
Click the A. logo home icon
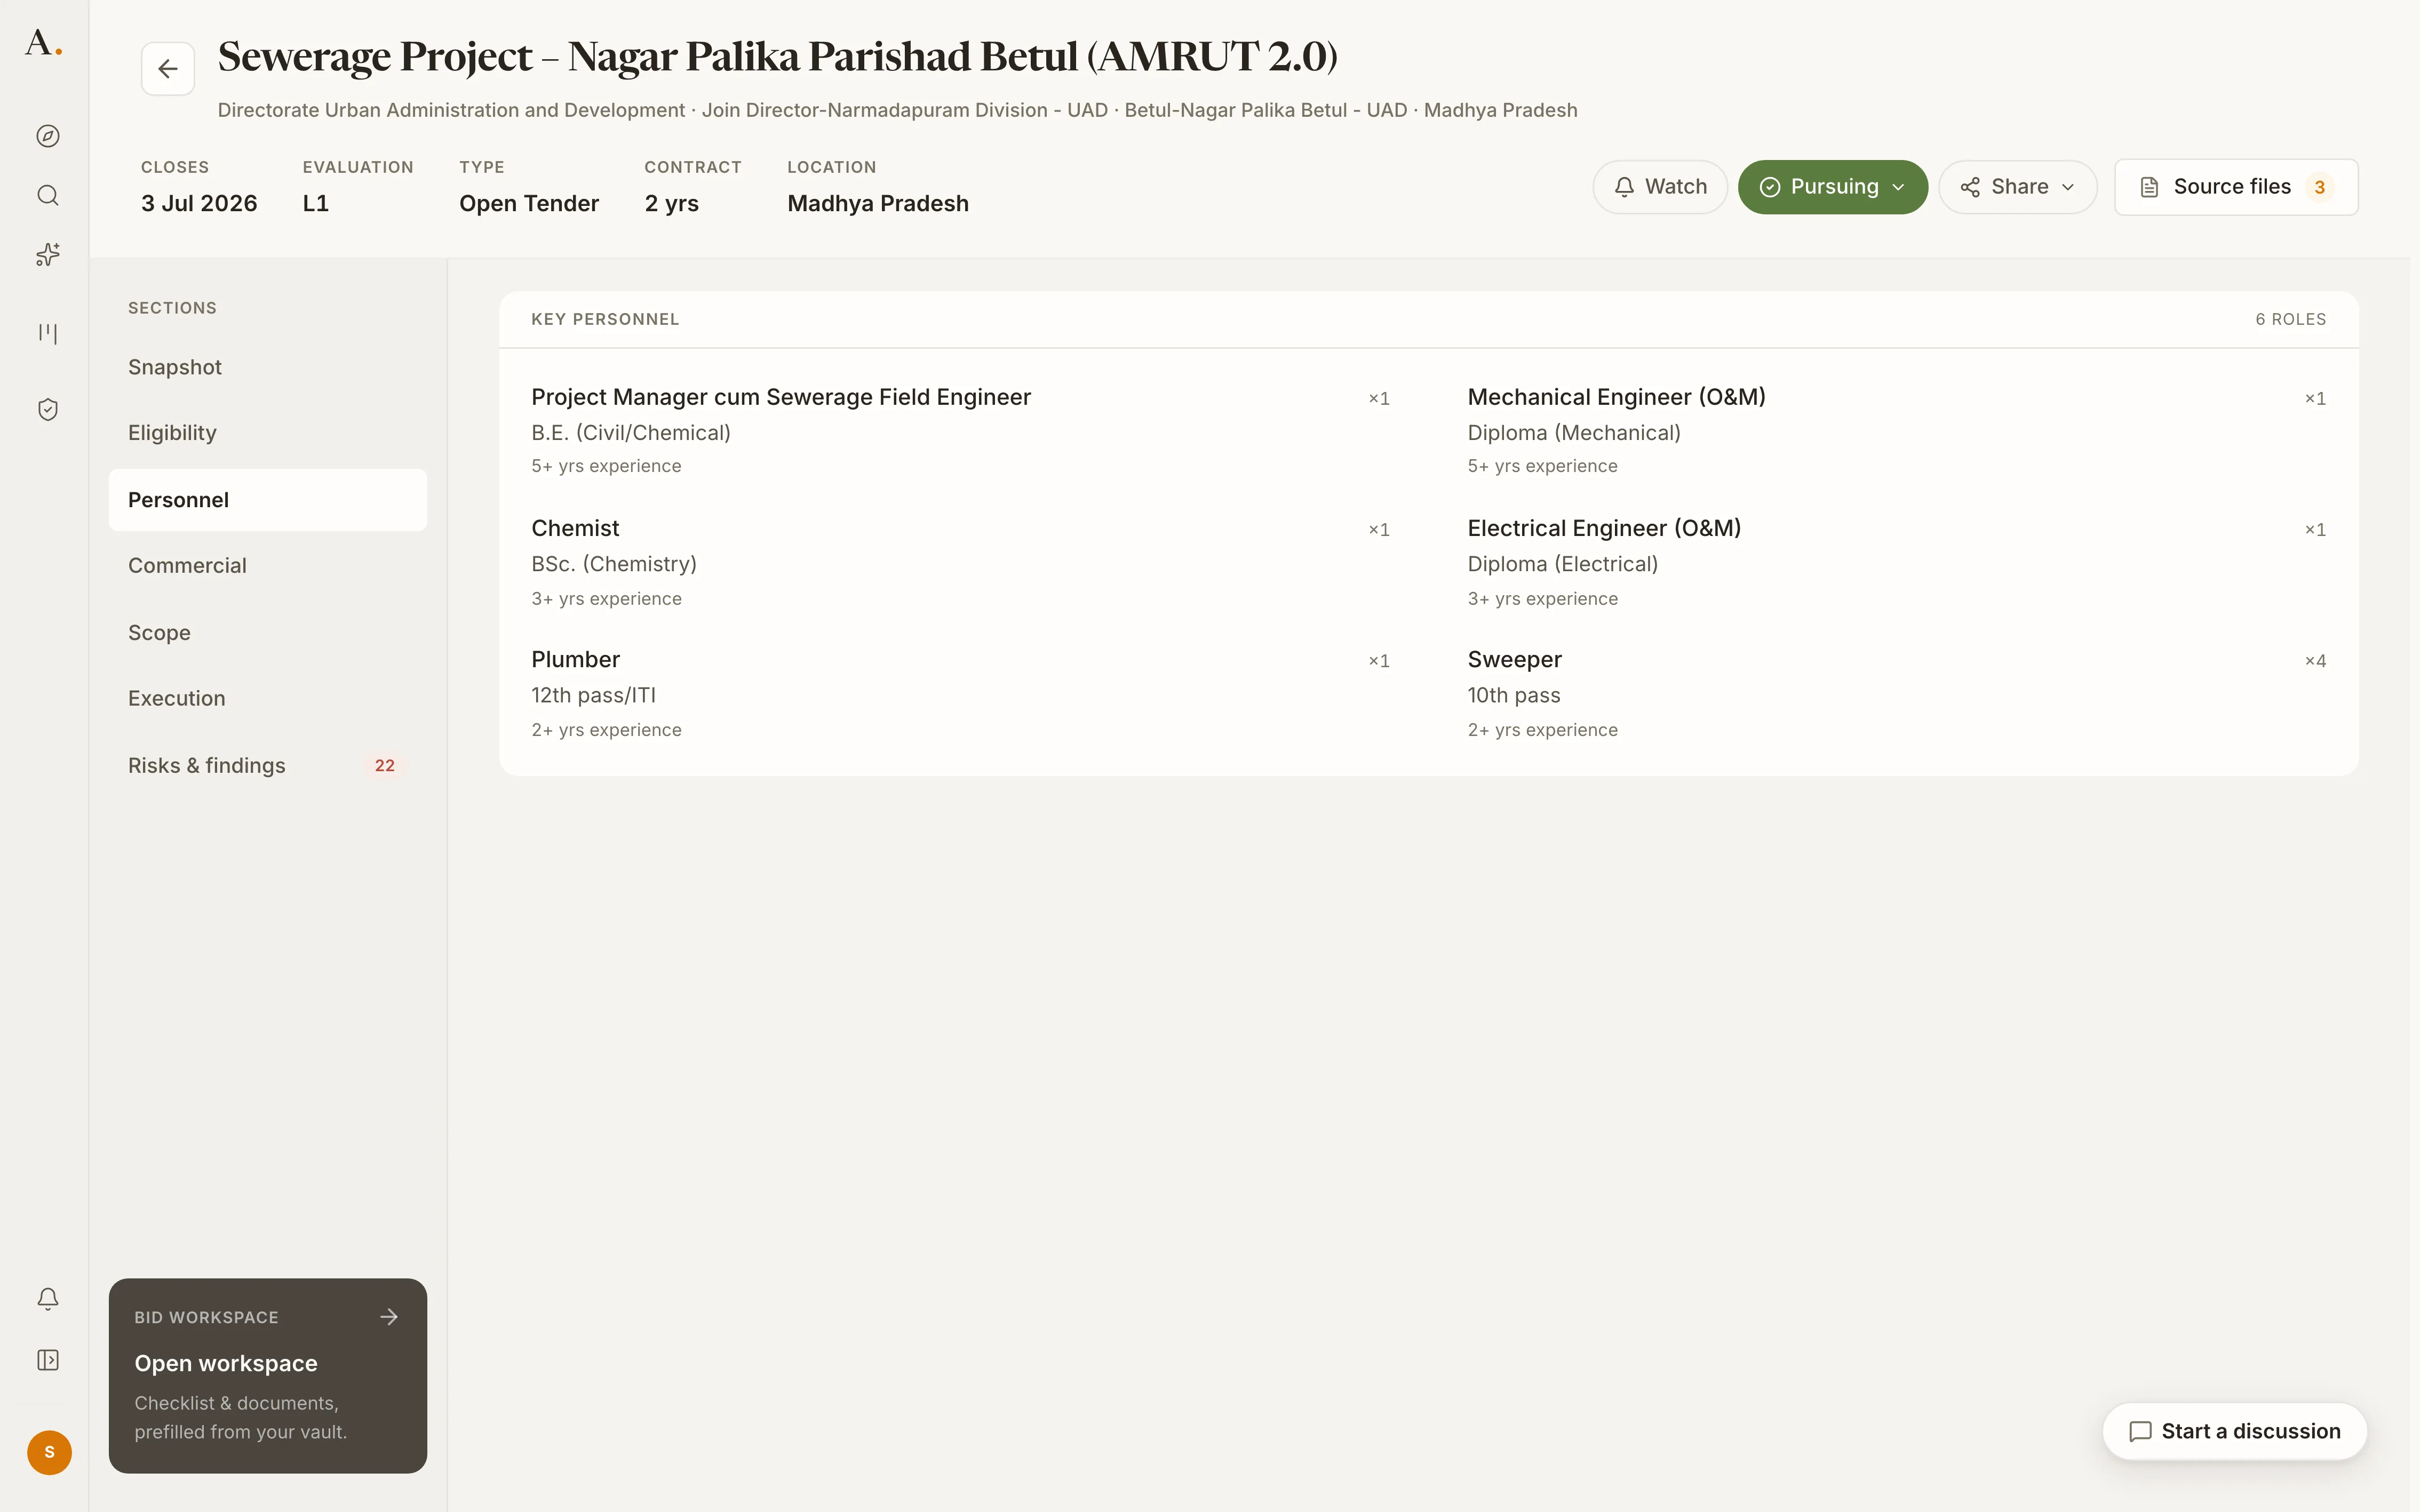coord(43,43)
